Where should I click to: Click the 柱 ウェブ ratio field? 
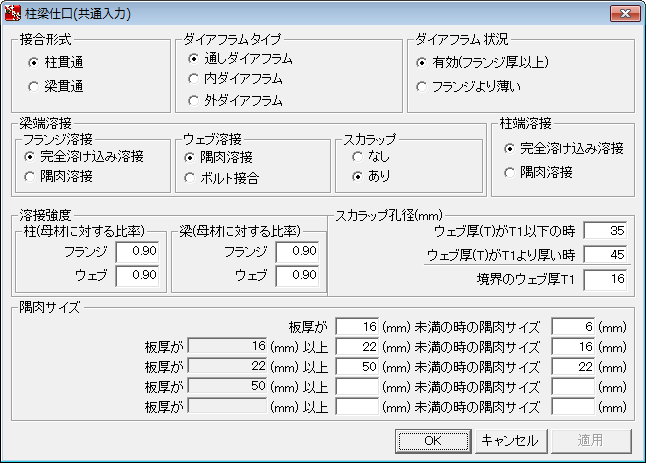137,276
